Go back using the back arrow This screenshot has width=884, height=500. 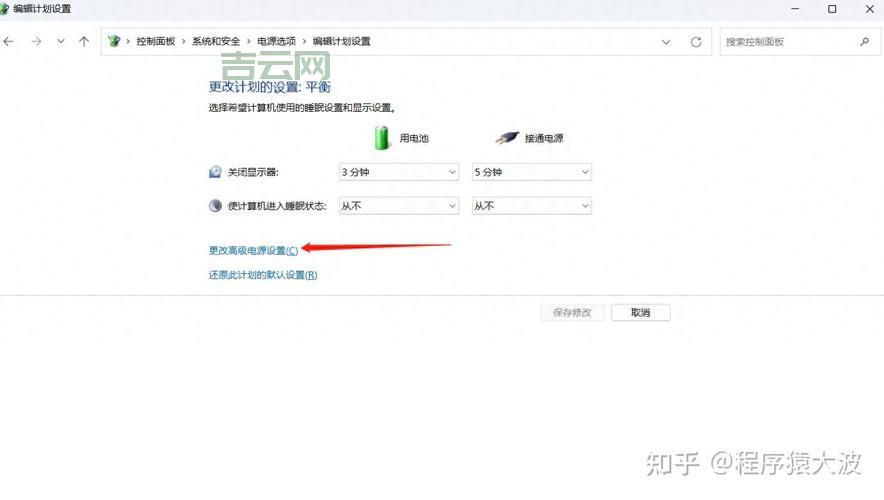pyautogui.click(x=8, y=42)
